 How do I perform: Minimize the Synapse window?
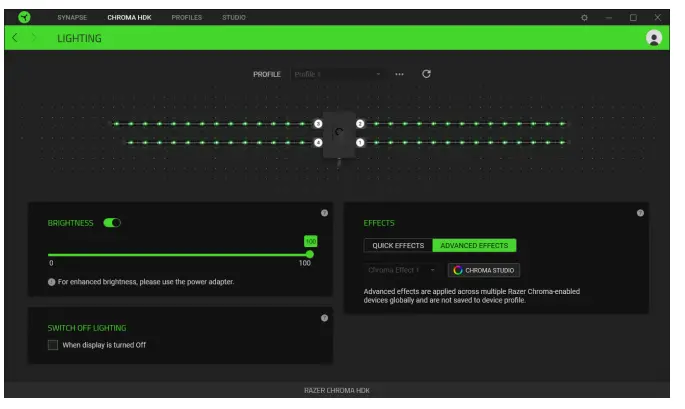click(x=609, y=18)
